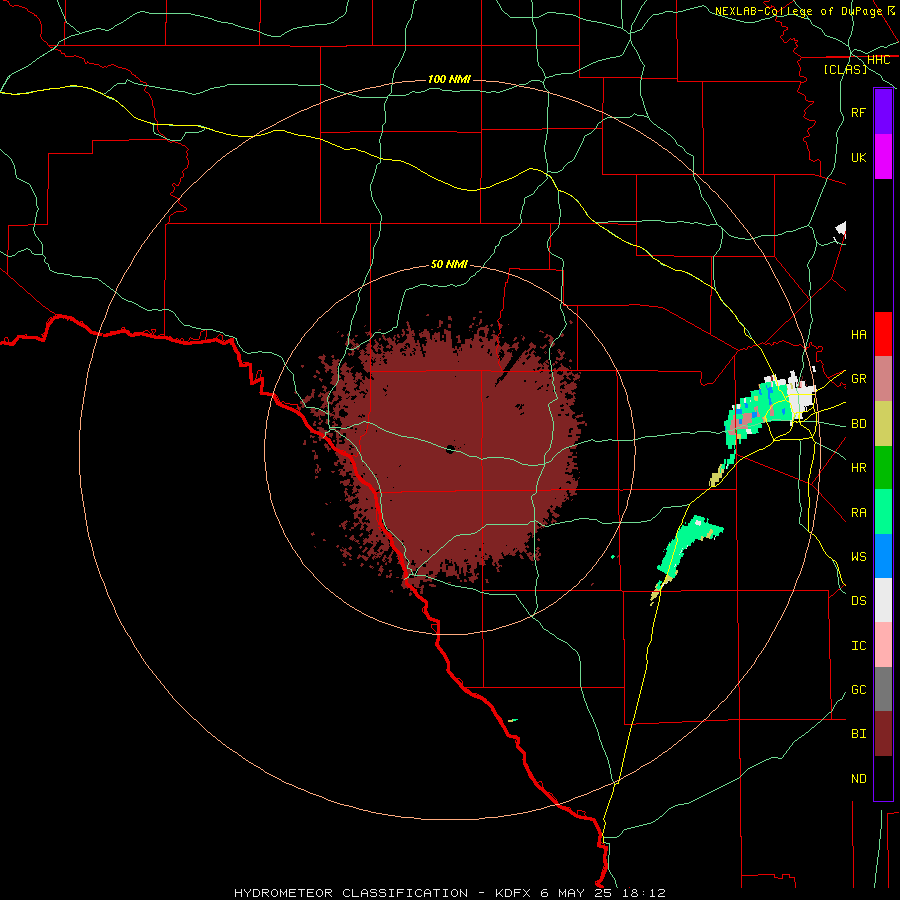Image resolution: width=900 pixels, height=900 pixels.
Task: Click the [CLAS] legend header
Action: (845, 69)
